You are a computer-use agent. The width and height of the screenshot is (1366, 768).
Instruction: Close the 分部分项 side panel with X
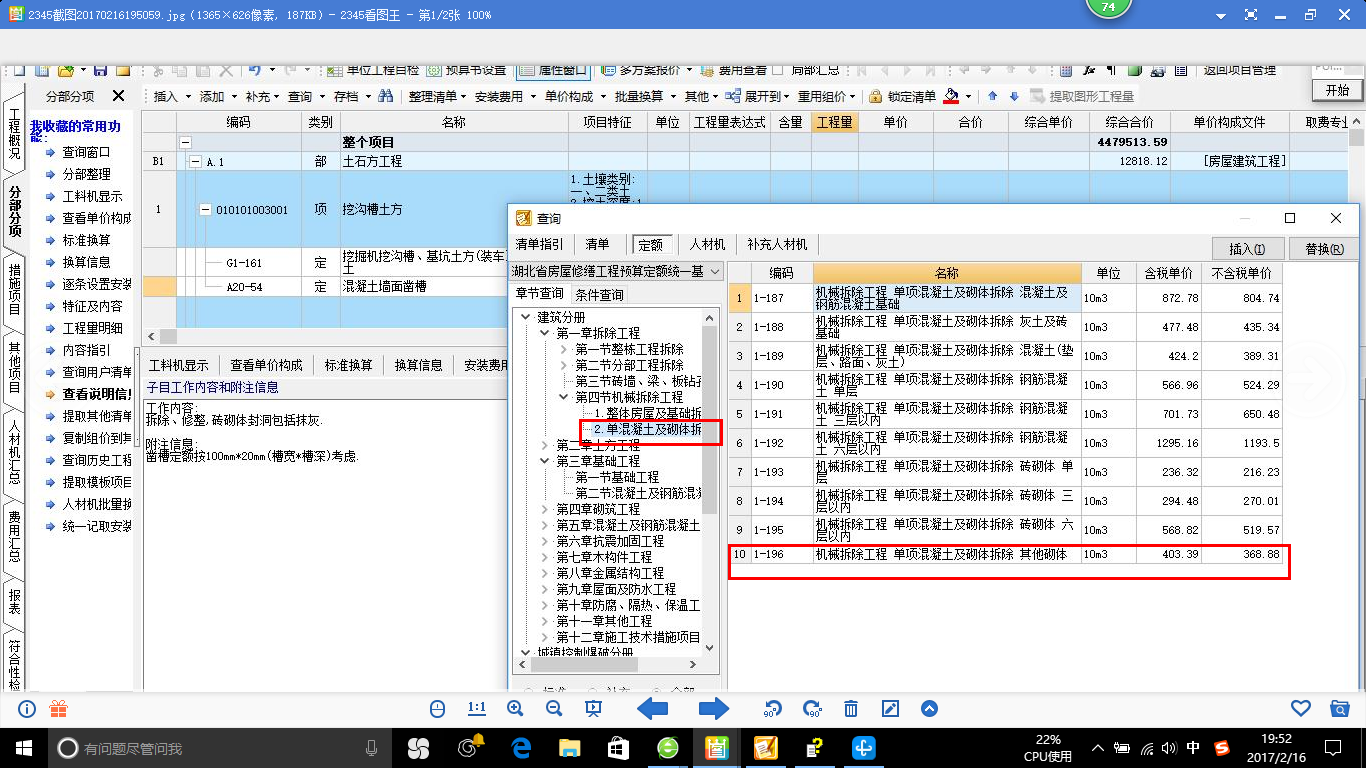pyautogui.click(x=118, y=96)
